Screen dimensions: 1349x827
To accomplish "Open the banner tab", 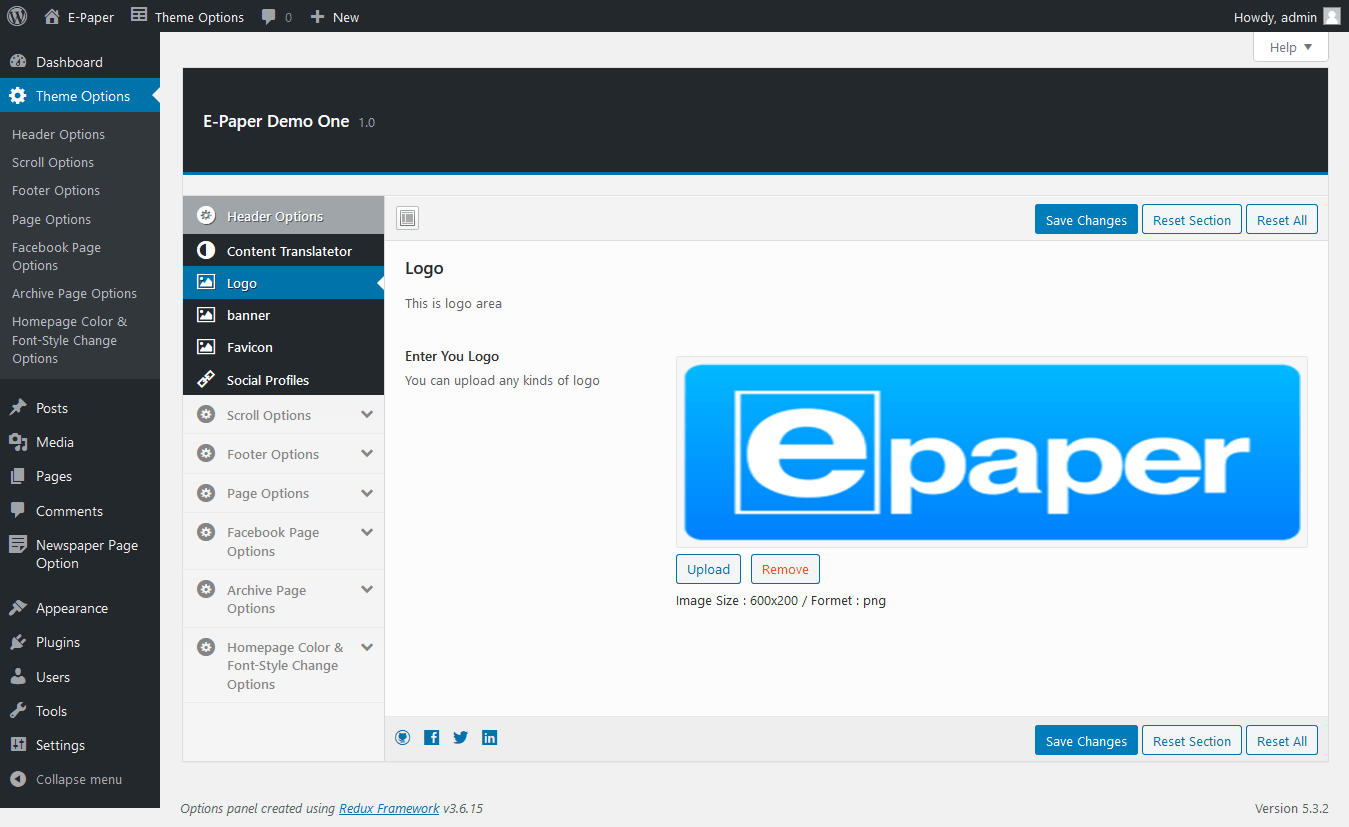I will coord(284,315).
